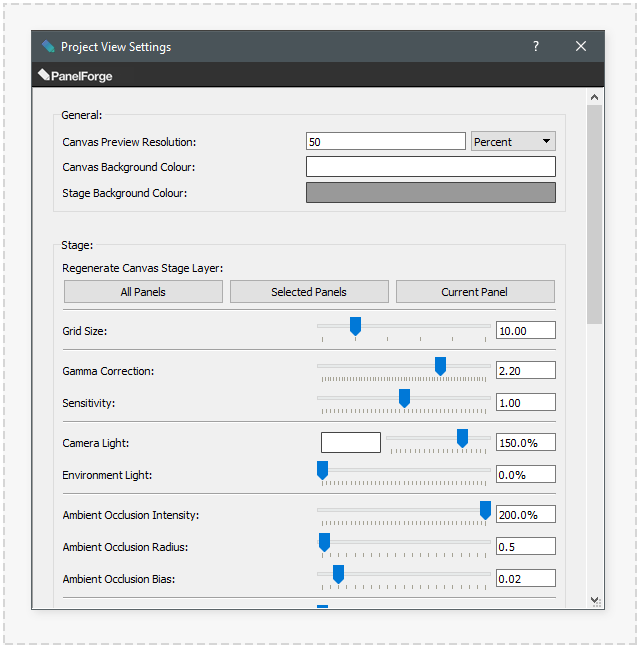Click the Ambient Occlusion Intensity value field
This screenshot has height=647, width=640.
[x=525, y=515]
